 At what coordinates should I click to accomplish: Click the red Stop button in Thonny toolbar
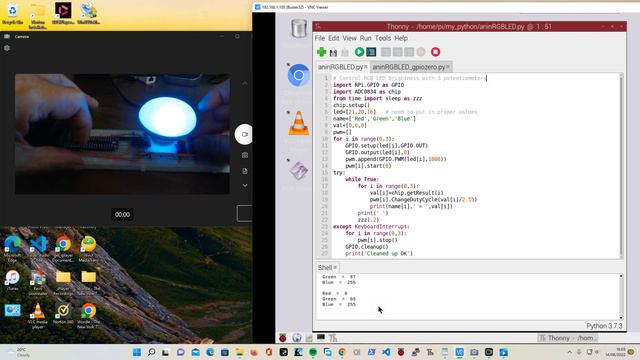coord(436,52)
